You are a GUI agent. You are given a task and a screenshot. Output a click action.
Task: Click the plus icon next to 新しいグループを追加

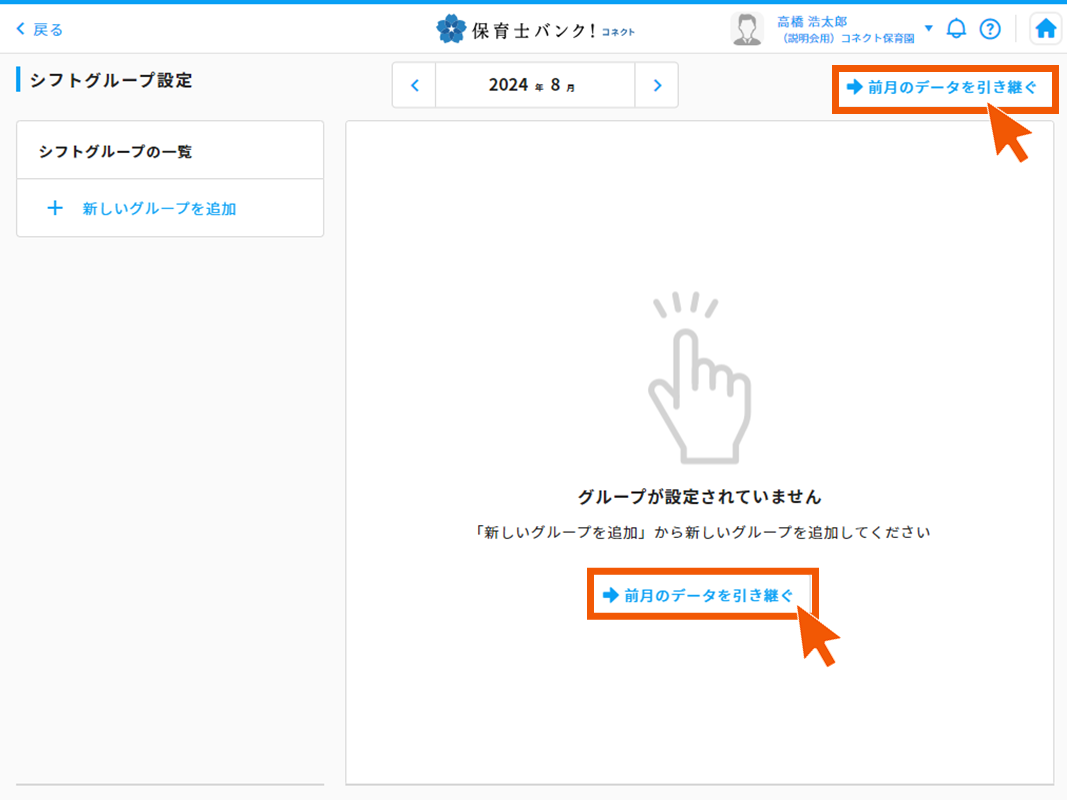55,208
